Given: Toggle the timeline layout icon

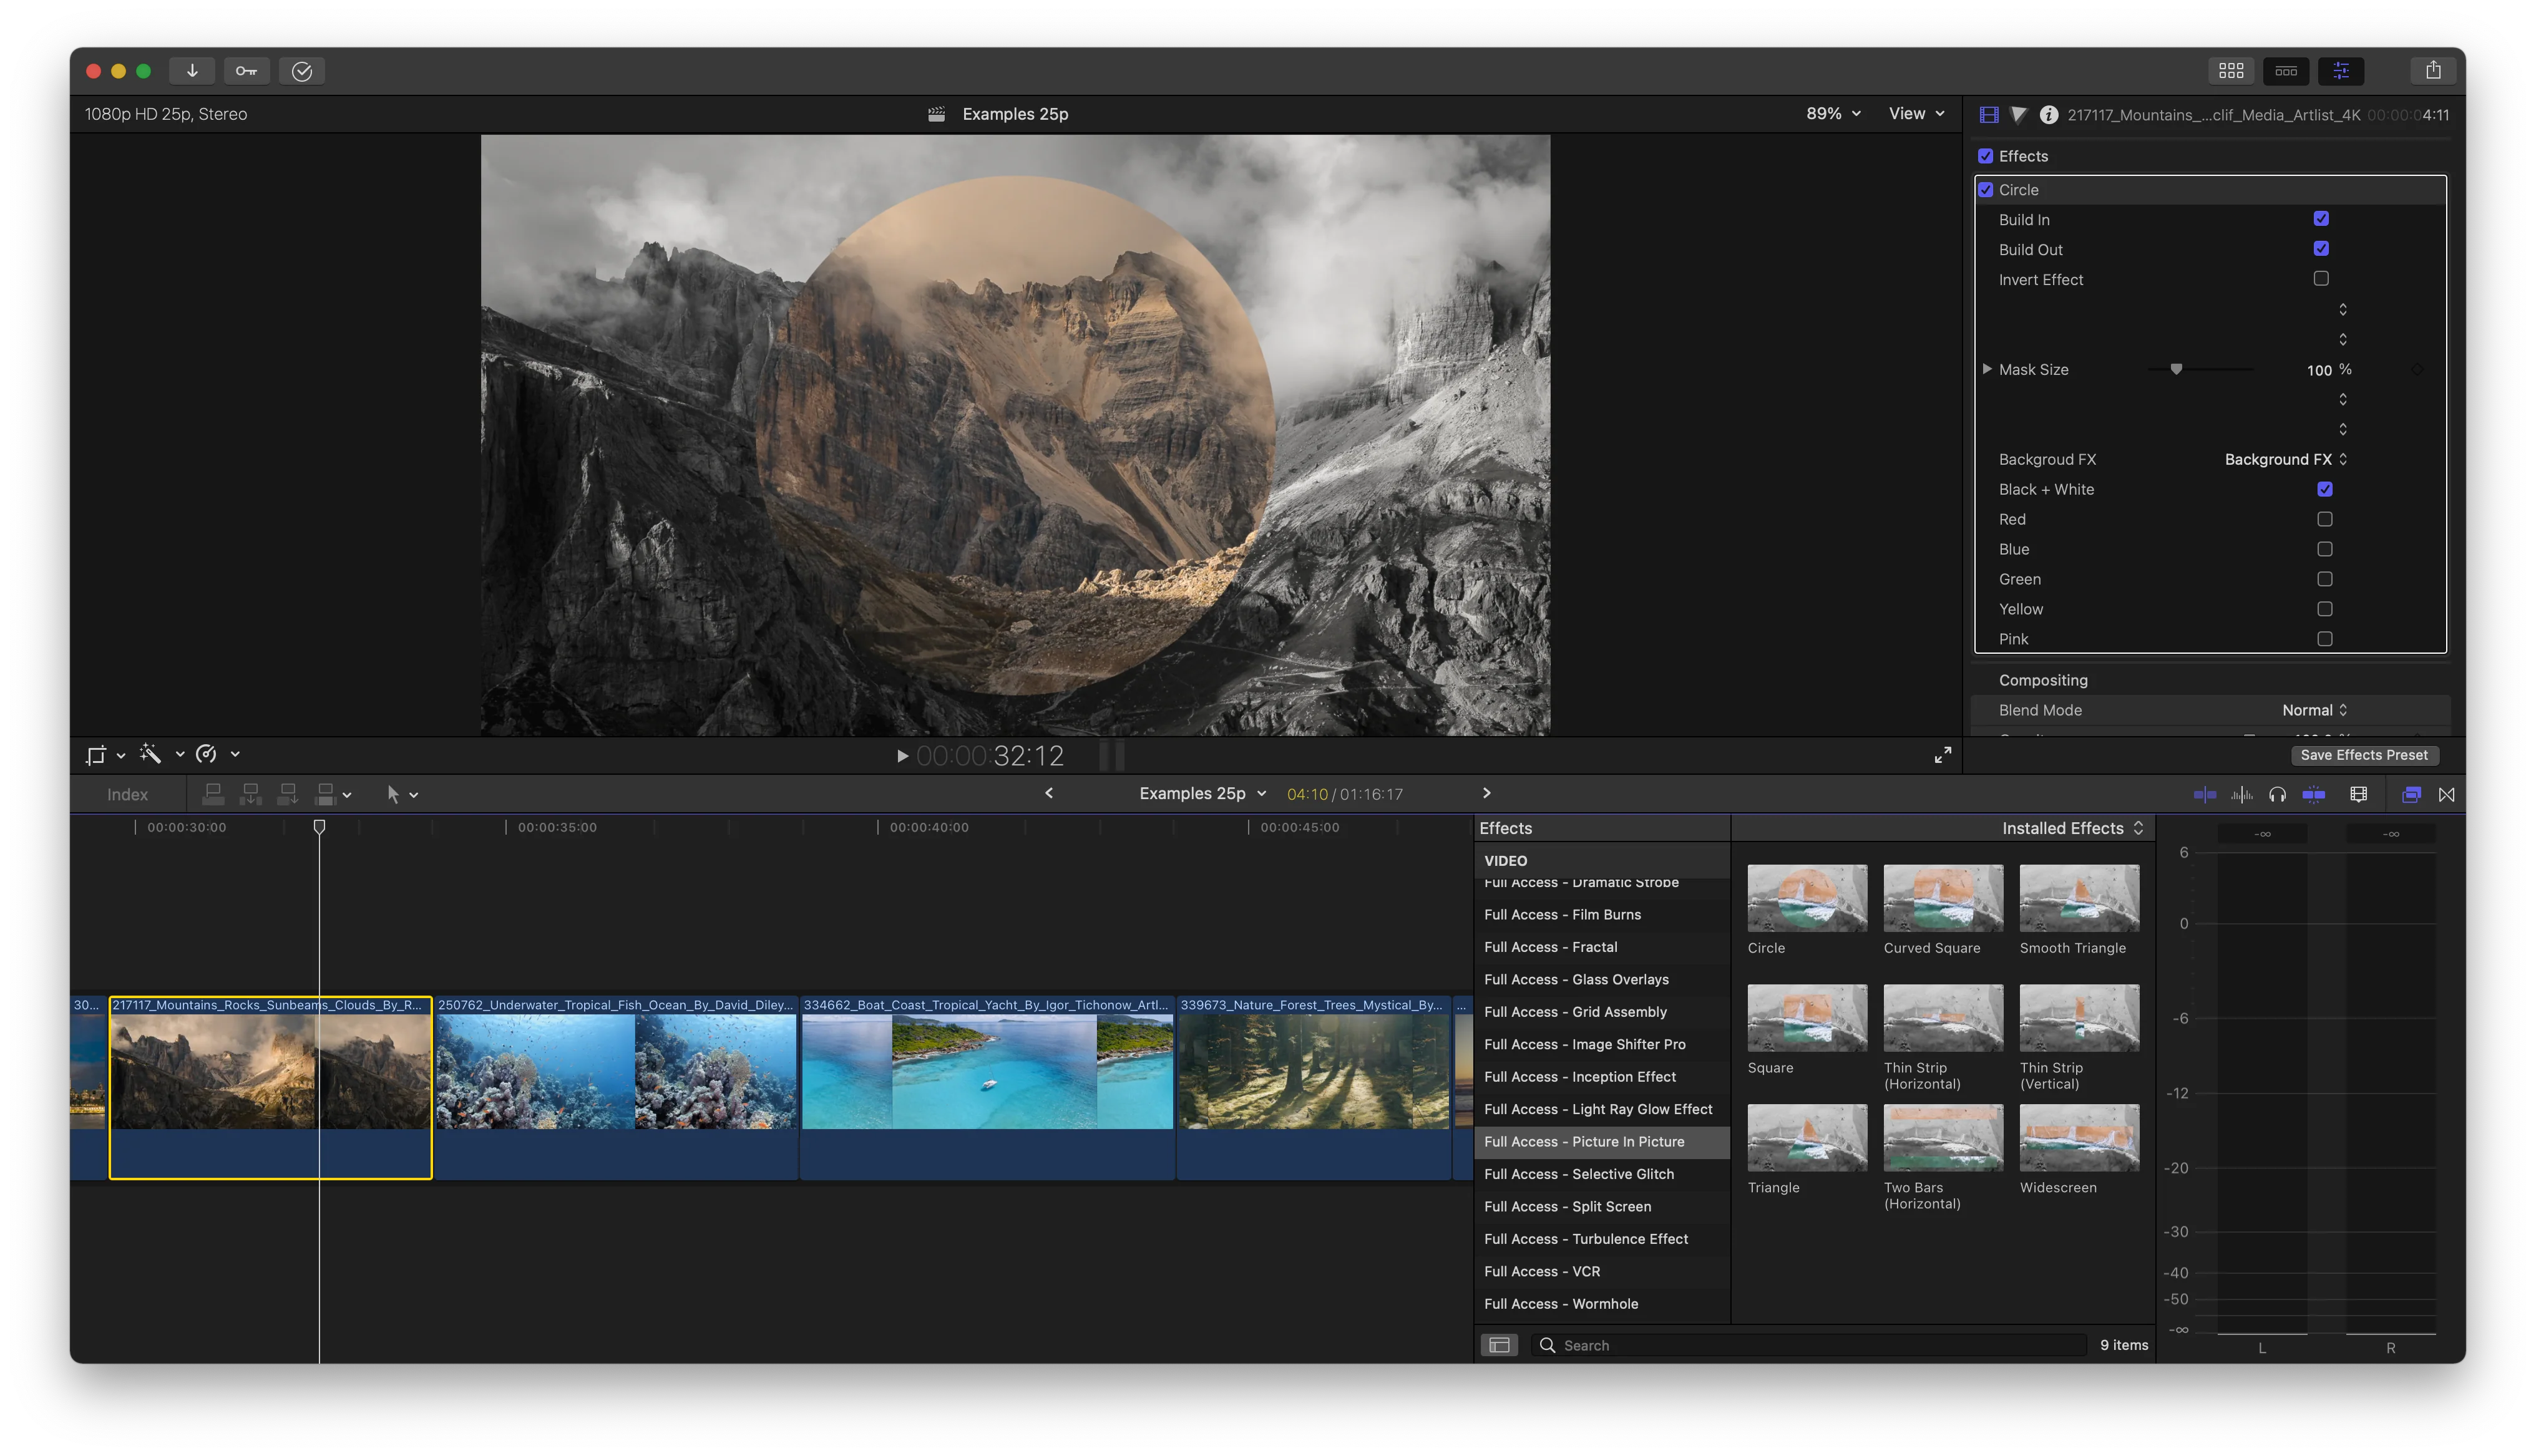Looking at the screenshot, I should click(2286, 71).
